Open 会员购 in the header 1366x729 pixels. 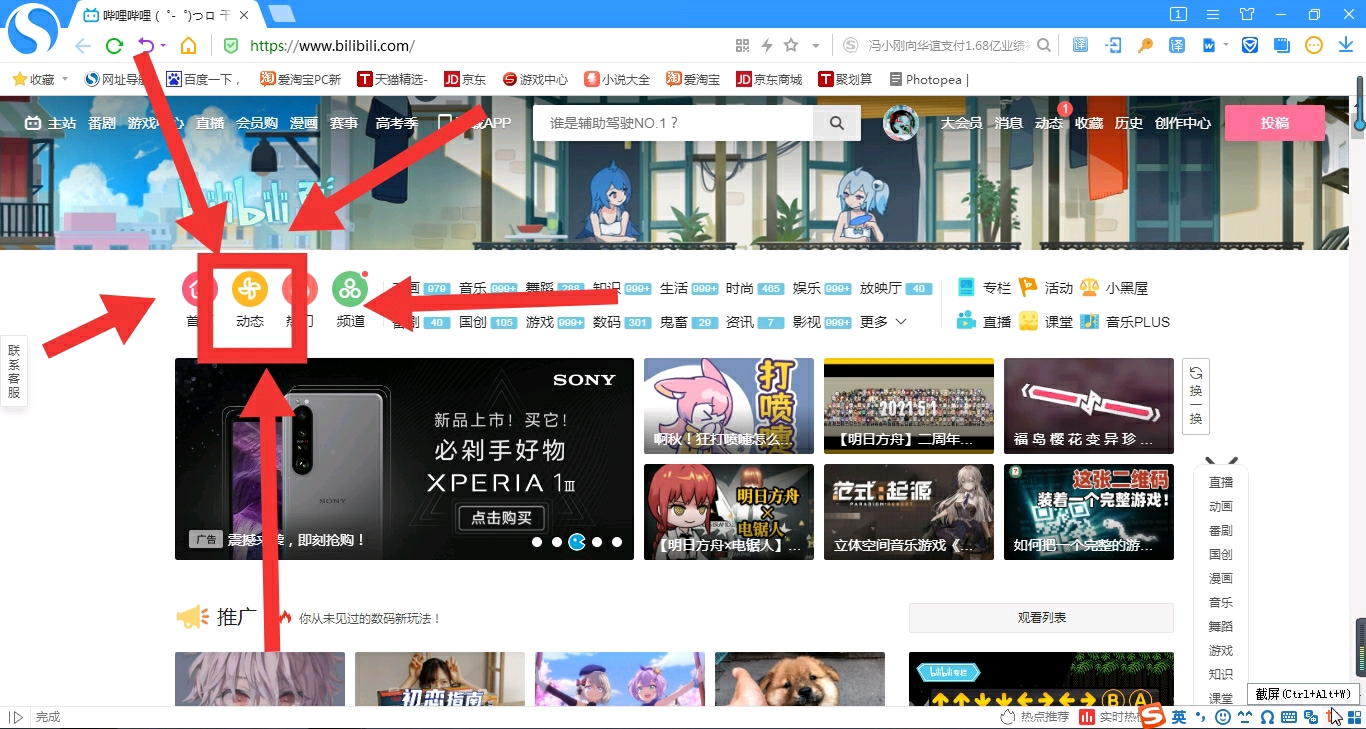click(257, 123)
